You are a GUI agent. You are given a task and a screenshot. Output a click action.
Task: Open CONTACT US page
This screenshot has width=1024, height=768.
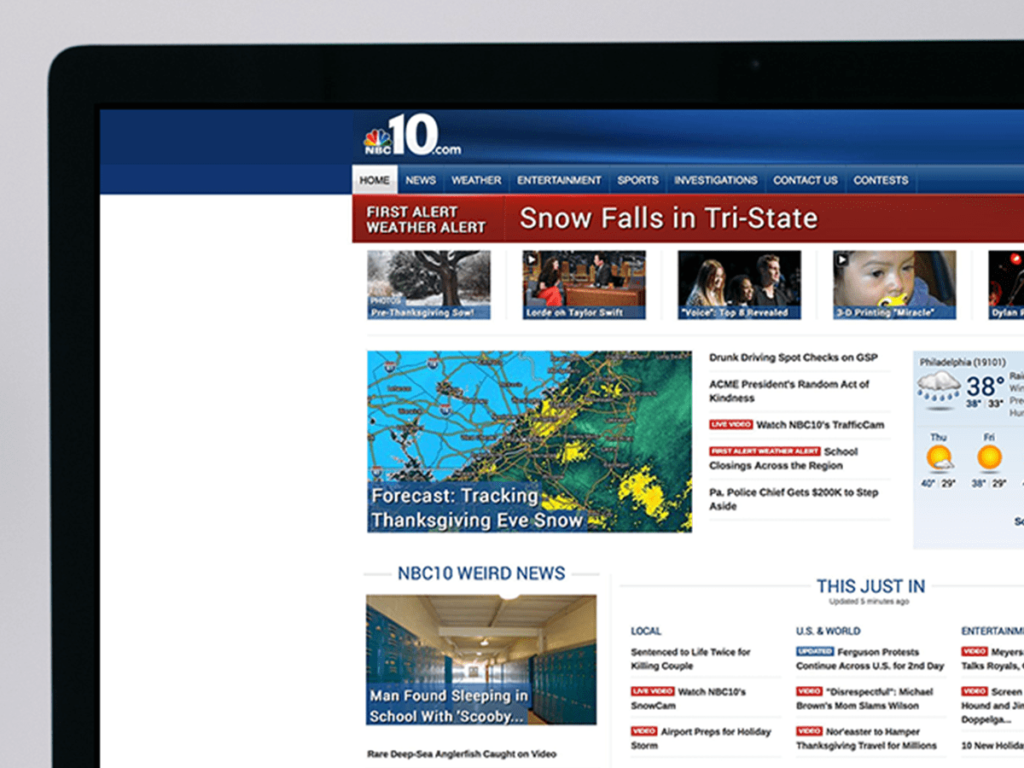tap(805, 180)
